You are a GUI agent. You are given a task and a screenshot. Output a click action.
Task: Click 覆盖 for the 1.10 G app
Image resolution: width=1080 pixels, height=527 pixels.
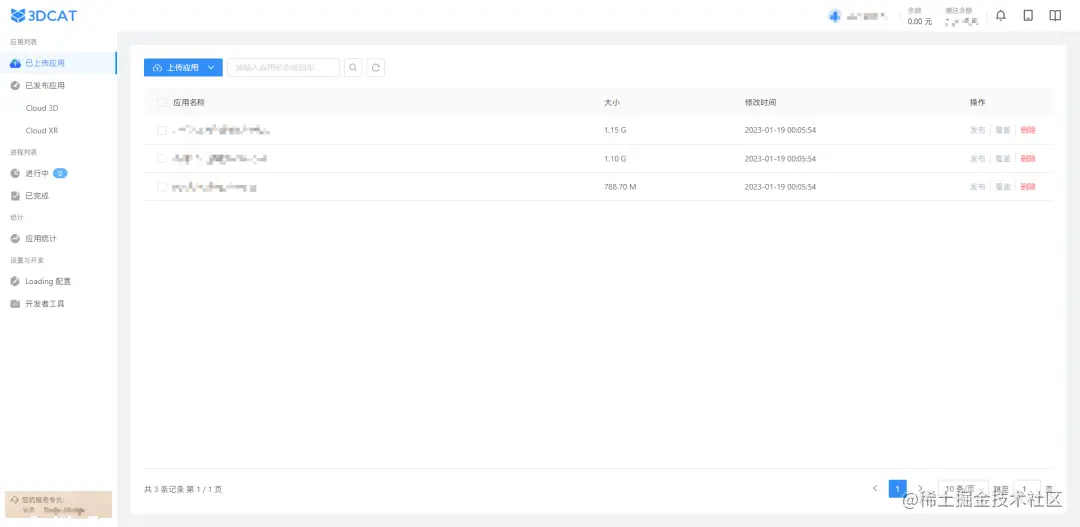point(1003,158)
